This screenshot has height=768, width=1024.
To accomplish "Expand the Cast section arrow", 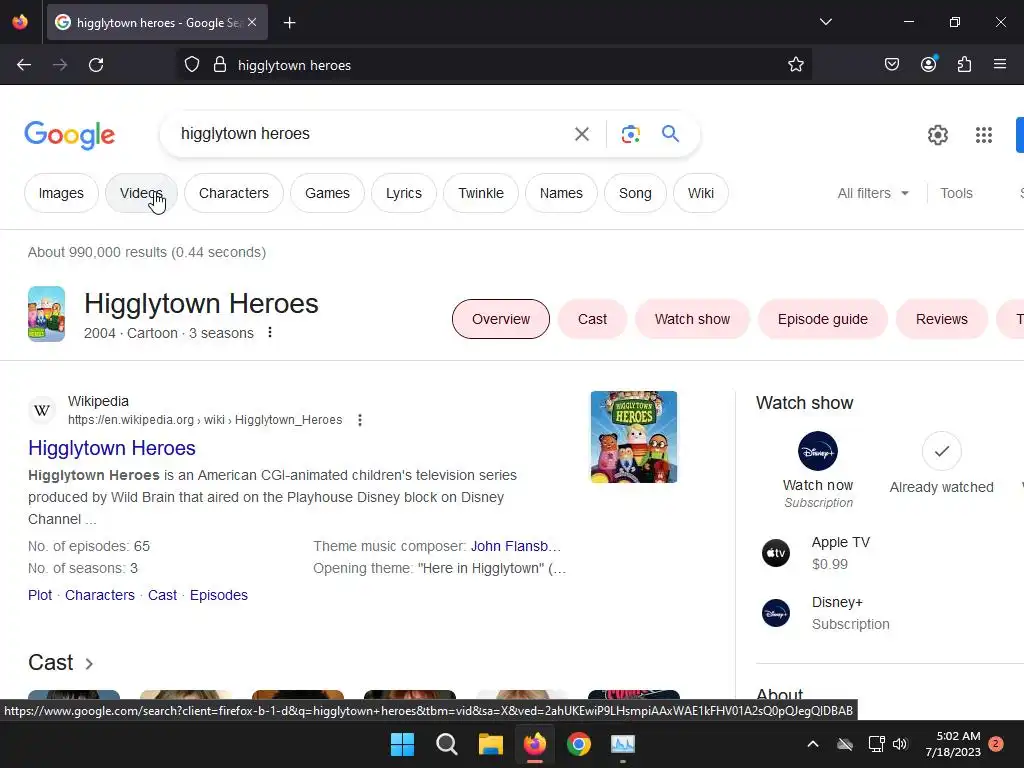I will [x=89, y=664].
